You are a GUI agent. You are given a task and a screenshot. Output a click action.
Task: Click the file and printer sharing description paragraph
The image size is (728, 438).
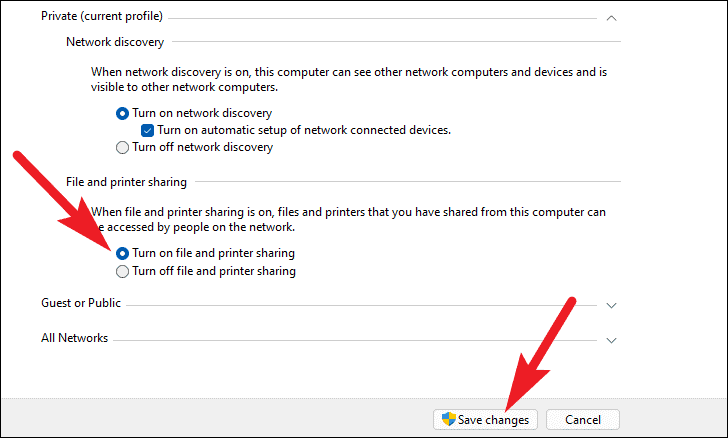click(348, 219)
